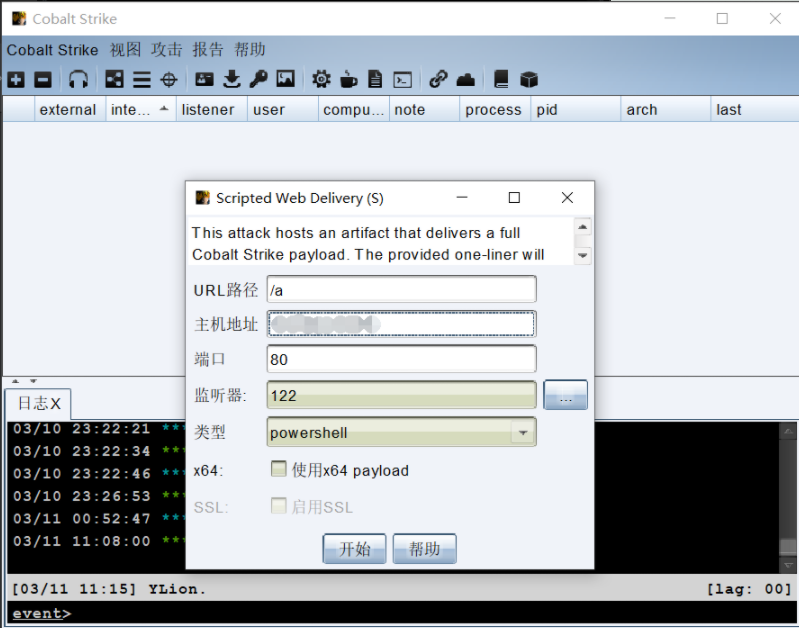Click the event> command input line

click(x=401, y=613)
